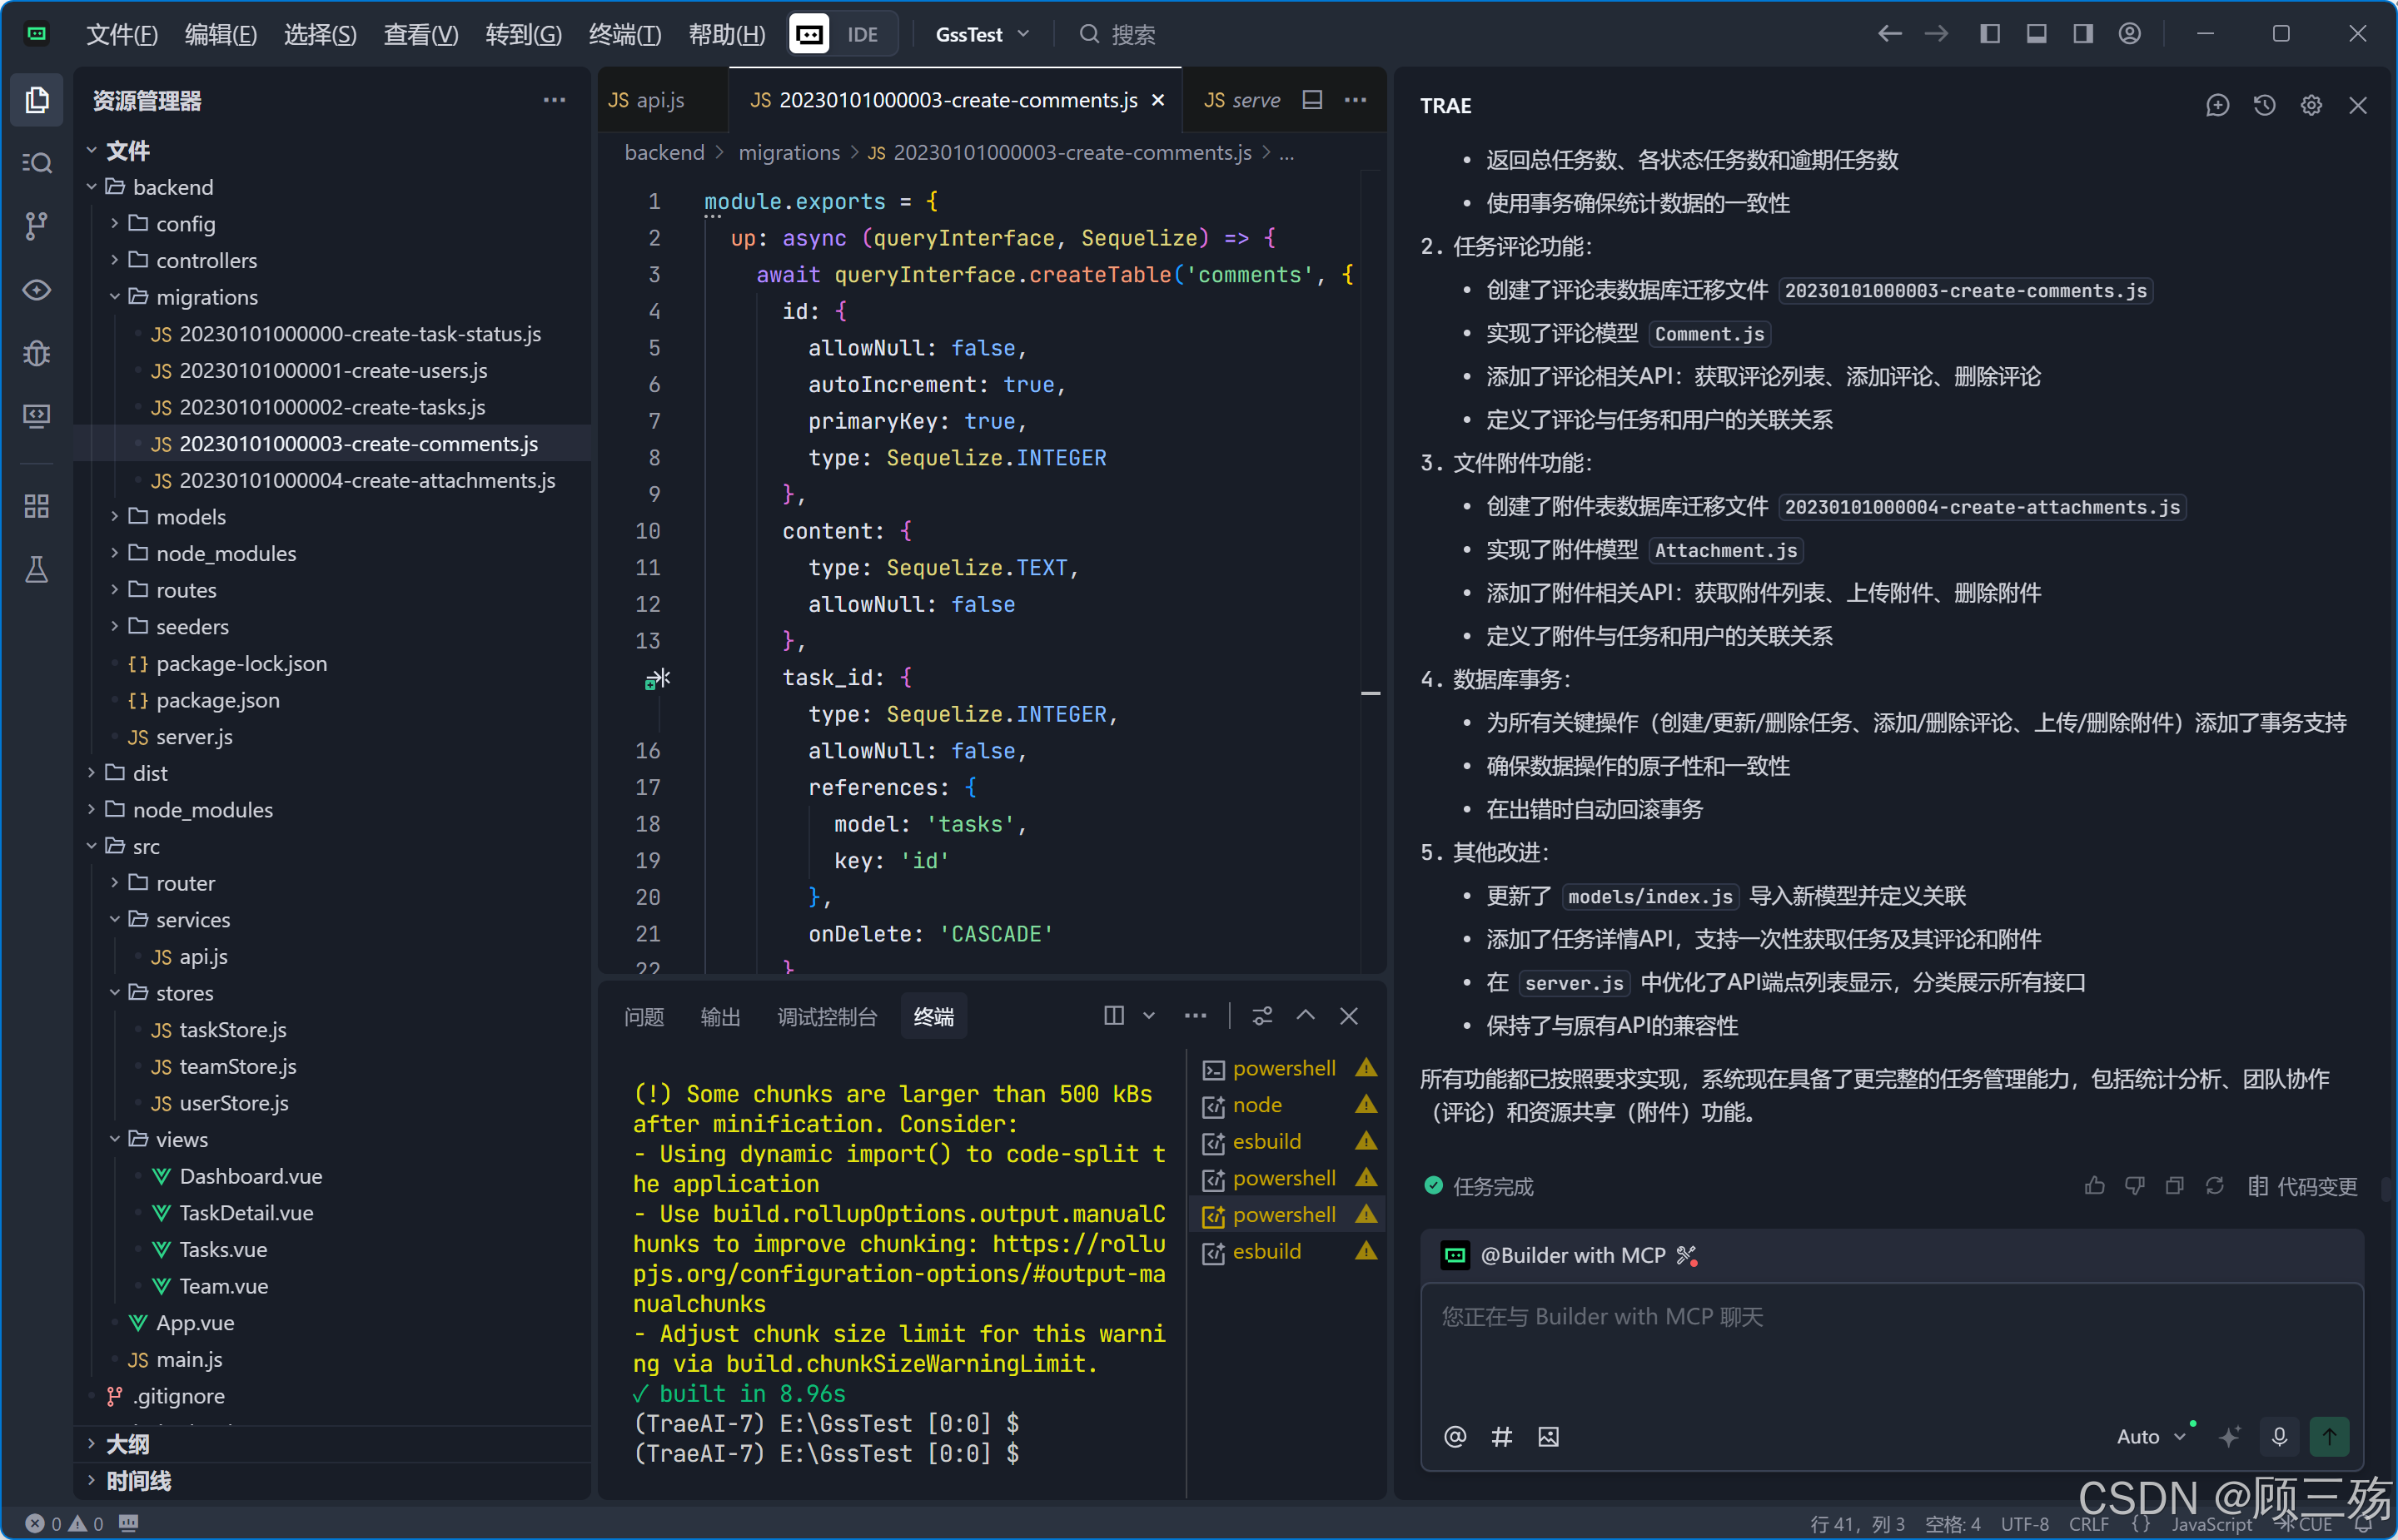Click the chat history icon in TRAE panel
Screen dimensions: 2398x1540
2264,105
